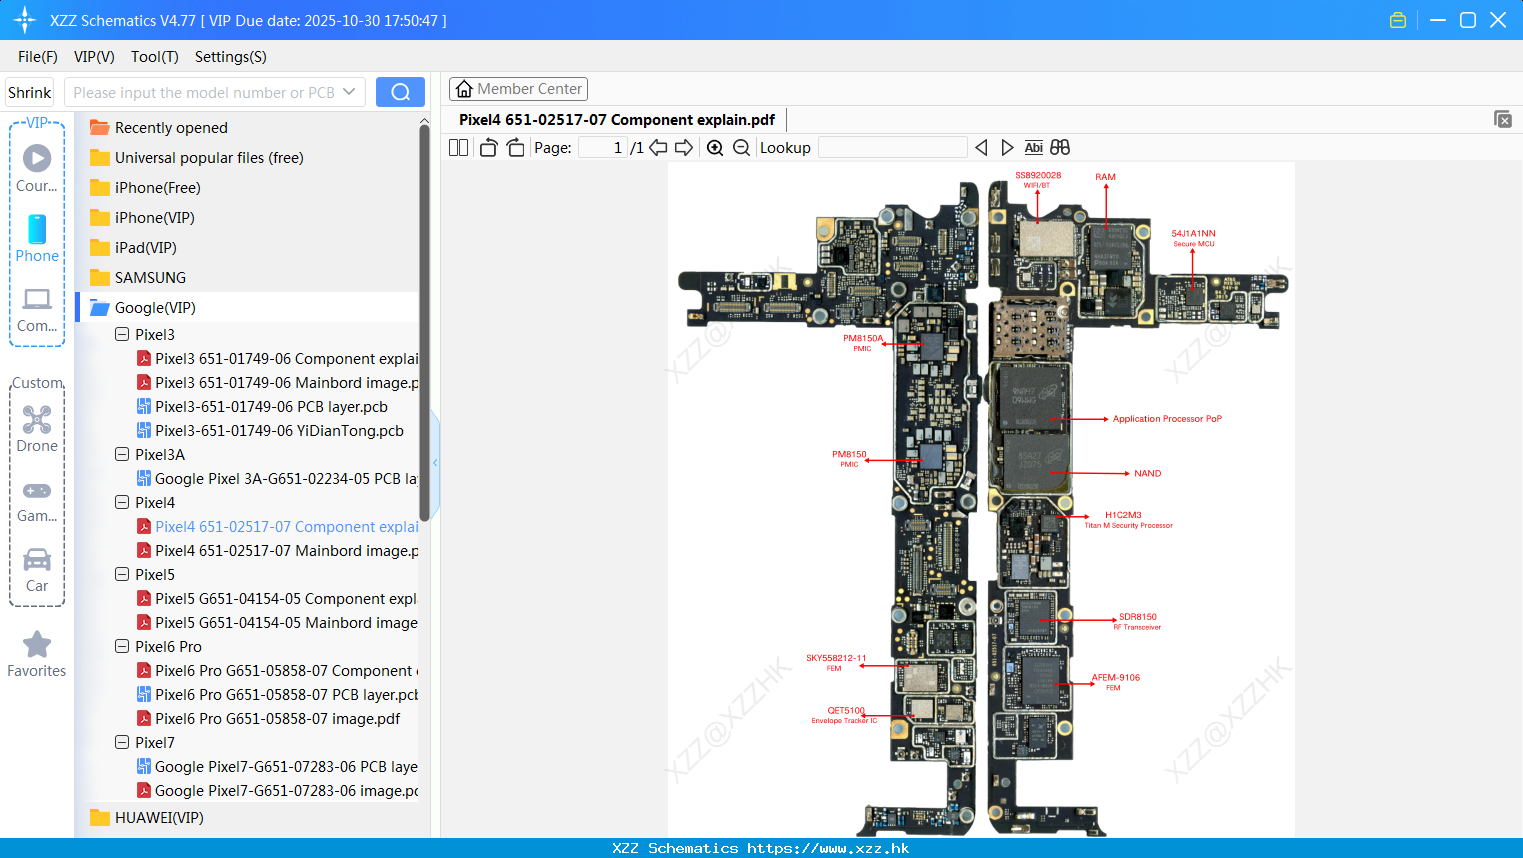Image resolution: width=1523 pixels, height=858 pixels.
Task: Collapse the Pixel3 tree node
Action: 122,335
